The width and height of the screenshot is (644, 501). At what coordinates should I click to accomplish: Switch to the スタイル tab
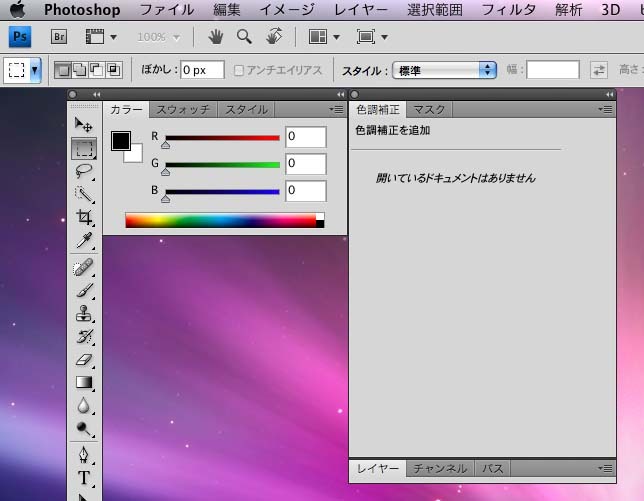pyautogui.click(x=246, y=110)
